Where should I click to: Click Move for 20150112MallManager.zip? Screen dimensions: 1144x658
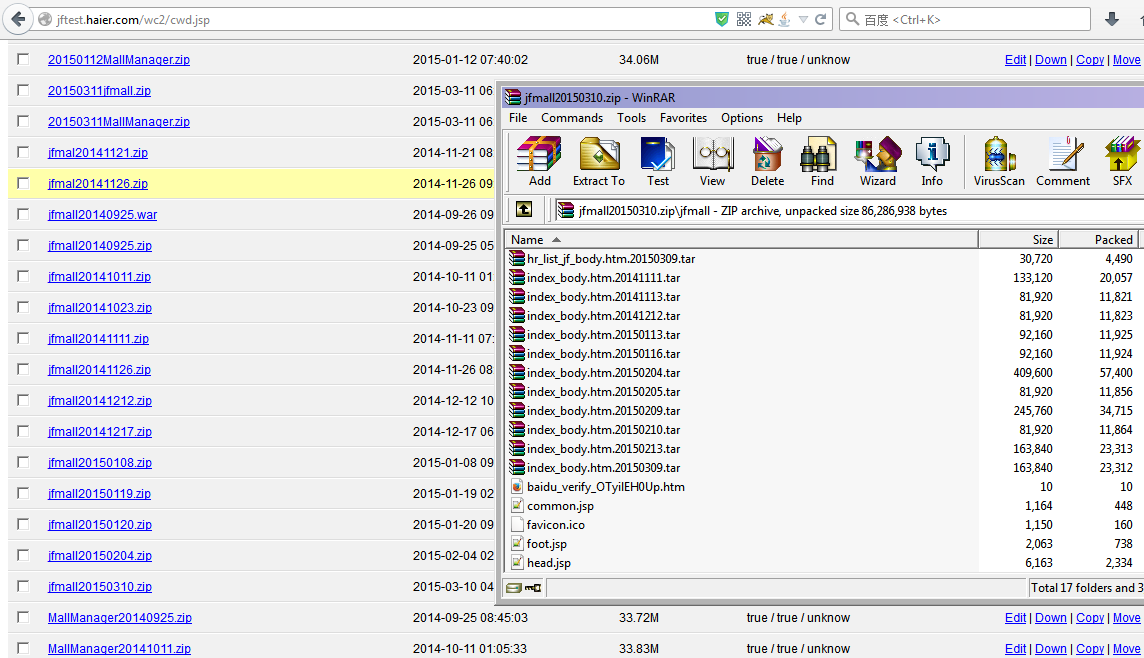click(1126, 60)
